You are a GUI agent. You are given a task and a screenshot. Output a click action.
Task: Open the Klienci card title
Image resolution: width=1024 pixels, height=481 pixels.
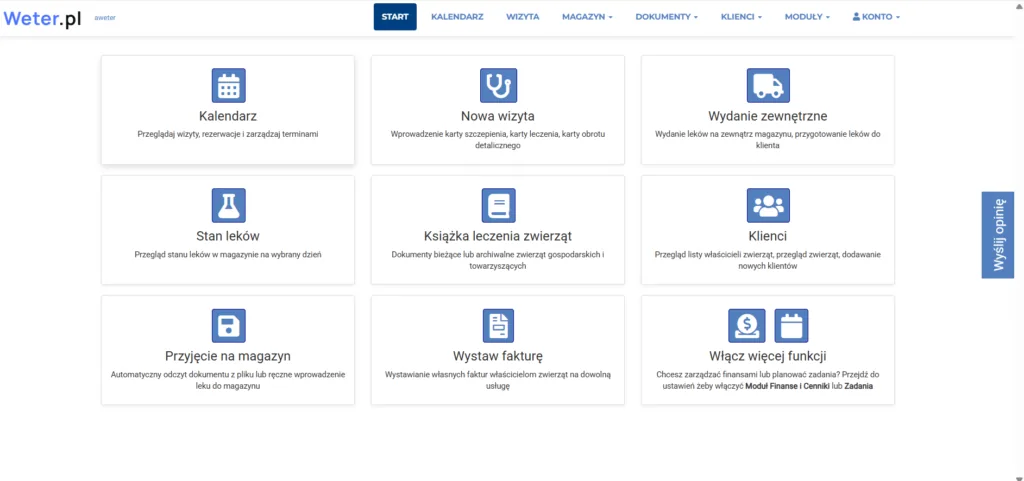click(x=768, y=236)
